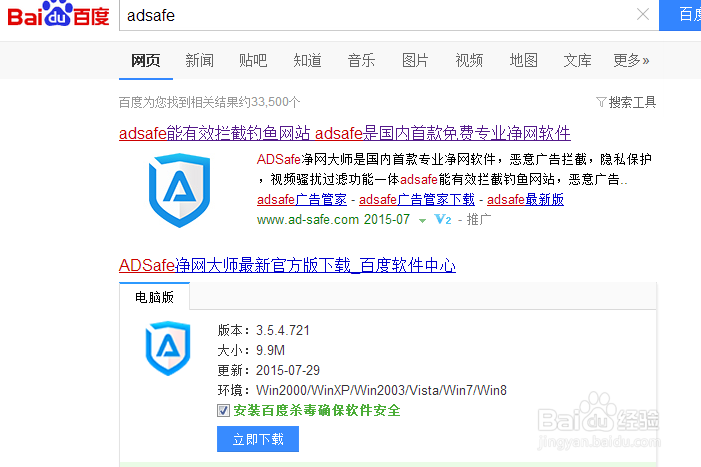Clear the search box with the X
The image size is (701, 467).
pyautogui.click(x=642, y=14)
